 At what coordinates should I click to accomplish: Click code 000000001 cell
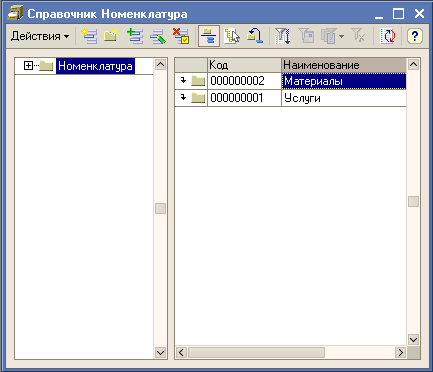(x=244, y=98)
